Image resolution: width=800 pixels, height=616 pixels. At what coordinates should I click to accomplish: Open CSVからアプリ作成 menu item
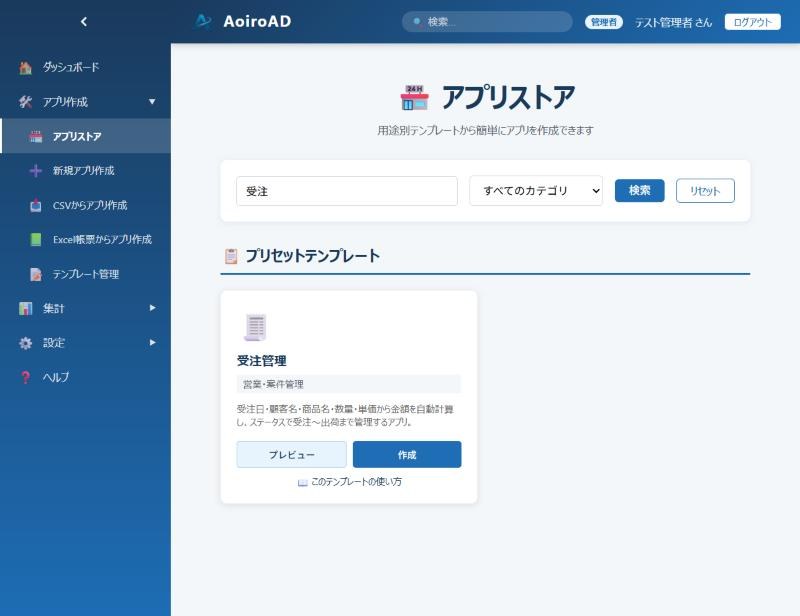85,205
